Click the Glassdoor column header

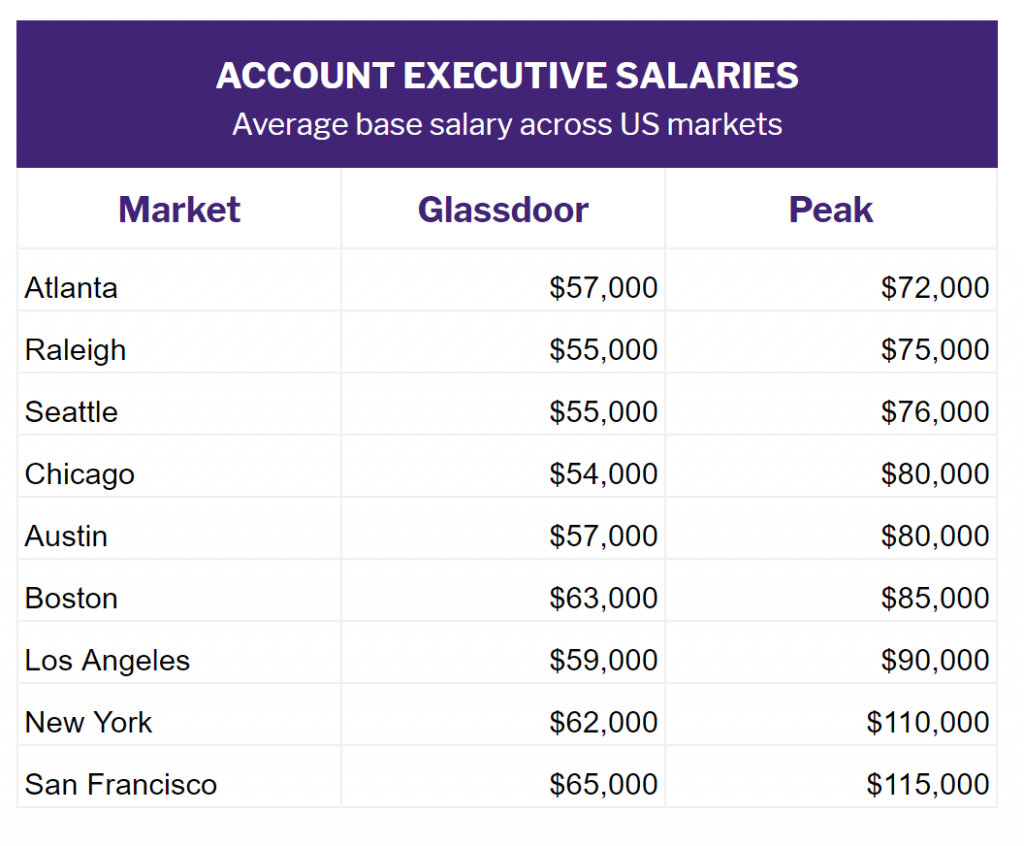point(503,210)
